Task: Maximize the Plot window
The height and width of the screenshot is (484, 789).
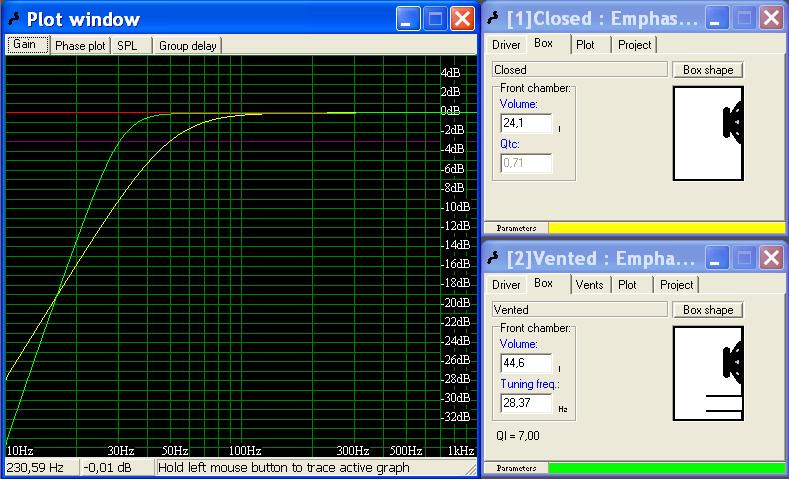Action: click(435, 19)
